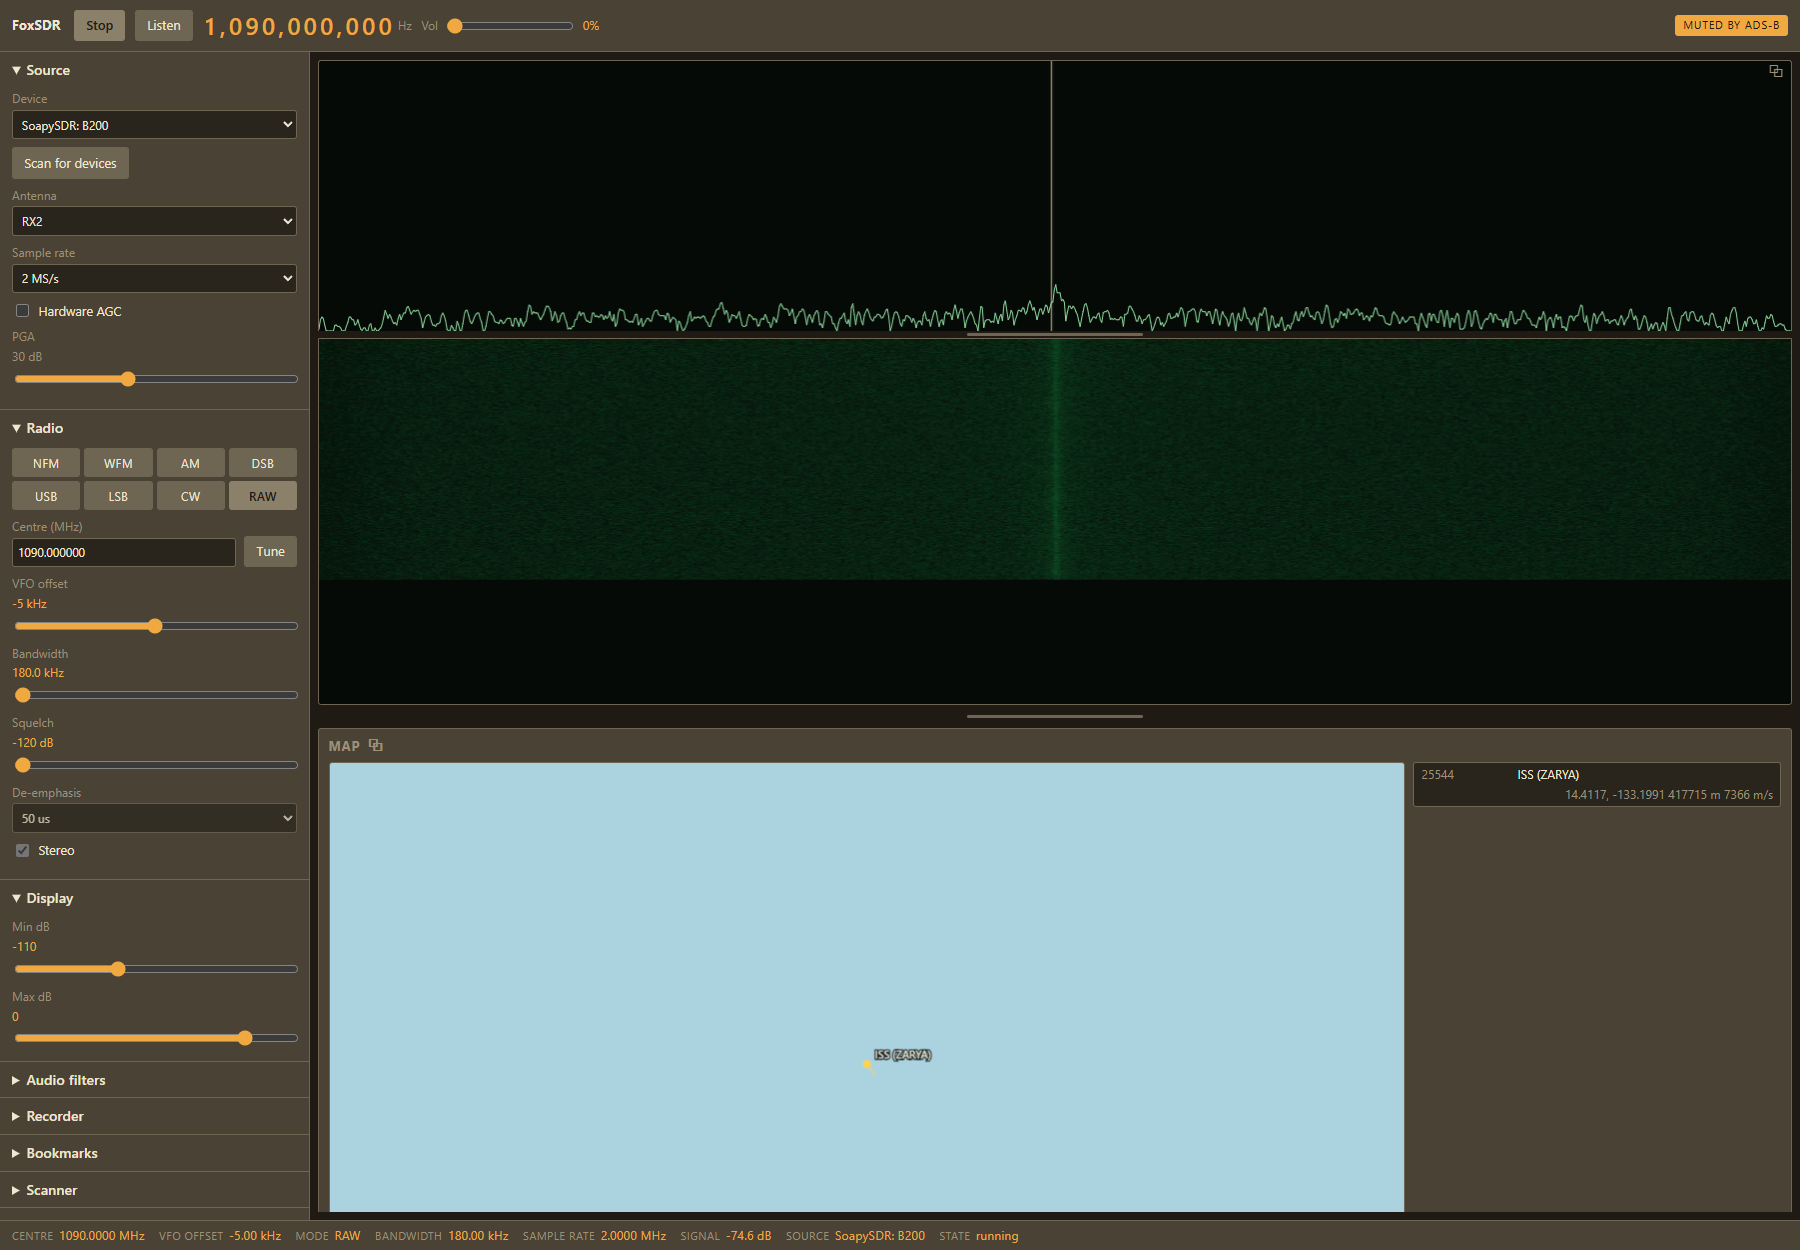
Task: Pop out the MAP panel icon
Action: click(376, 745)
